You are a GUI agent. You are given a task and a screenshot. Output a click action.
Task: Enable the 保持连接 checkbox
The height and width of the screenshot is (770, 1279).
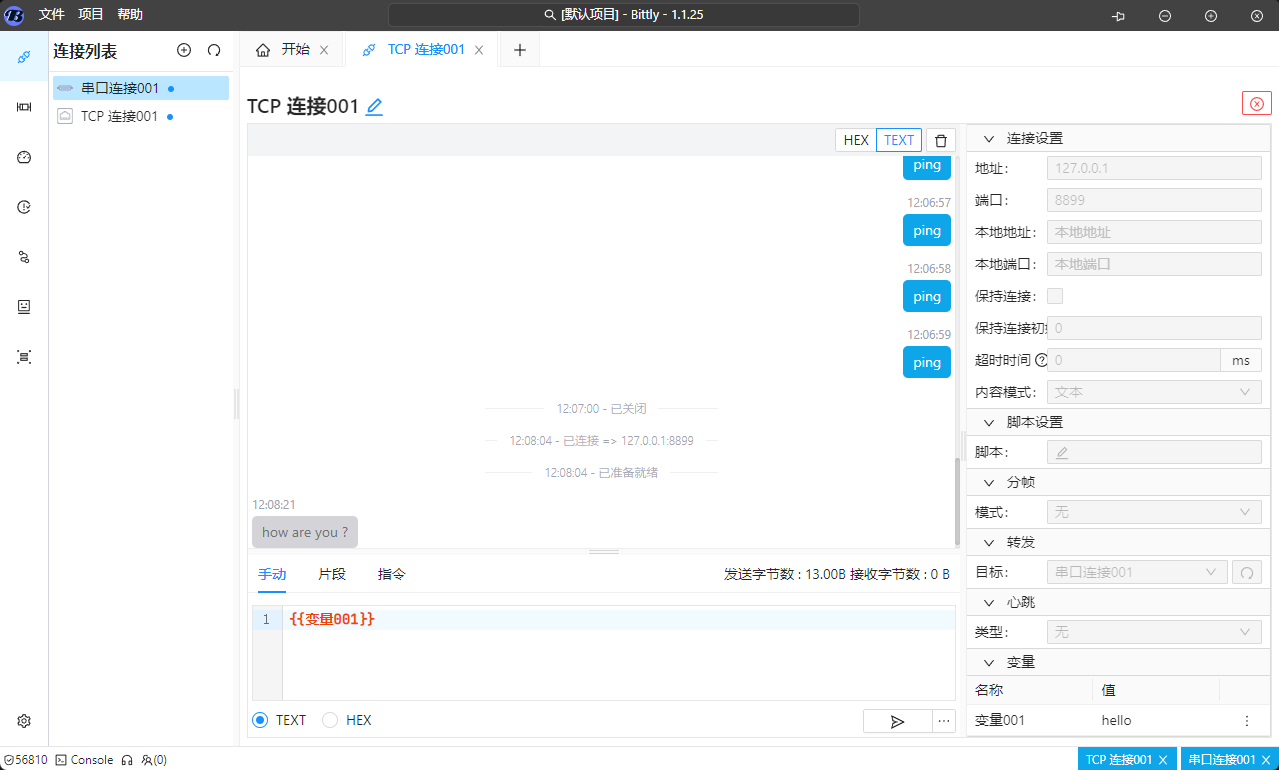pyautogui.click(x=1055, y=296)
